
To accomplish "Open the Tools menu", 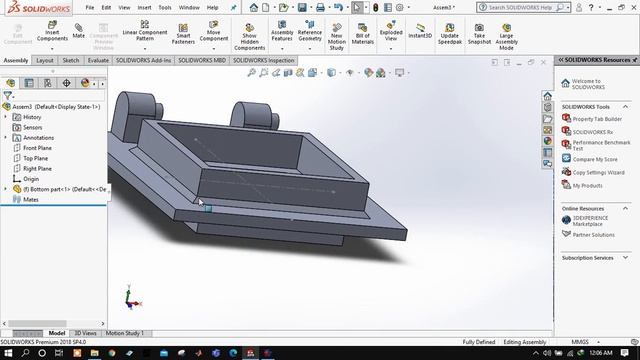I will 165,7.
